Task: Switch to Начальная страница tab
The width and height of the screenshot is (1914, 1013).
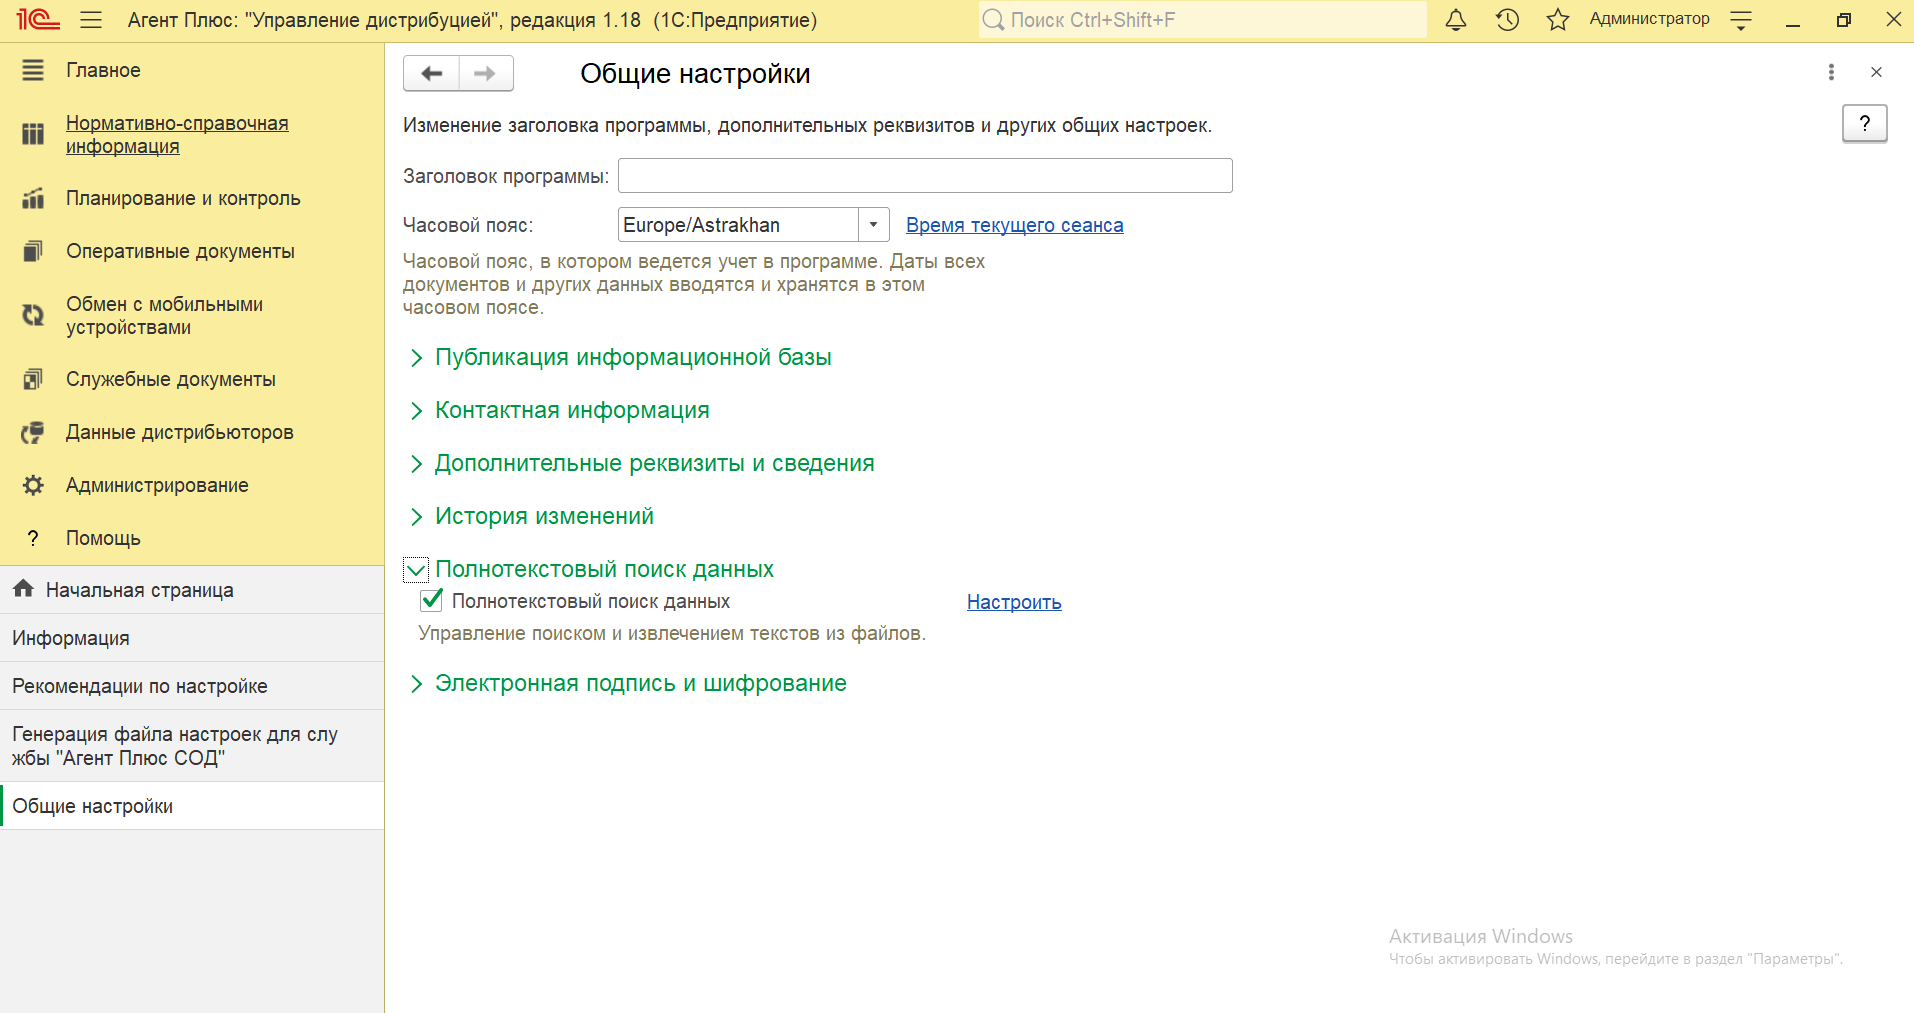Action: [x=192, y=590]
